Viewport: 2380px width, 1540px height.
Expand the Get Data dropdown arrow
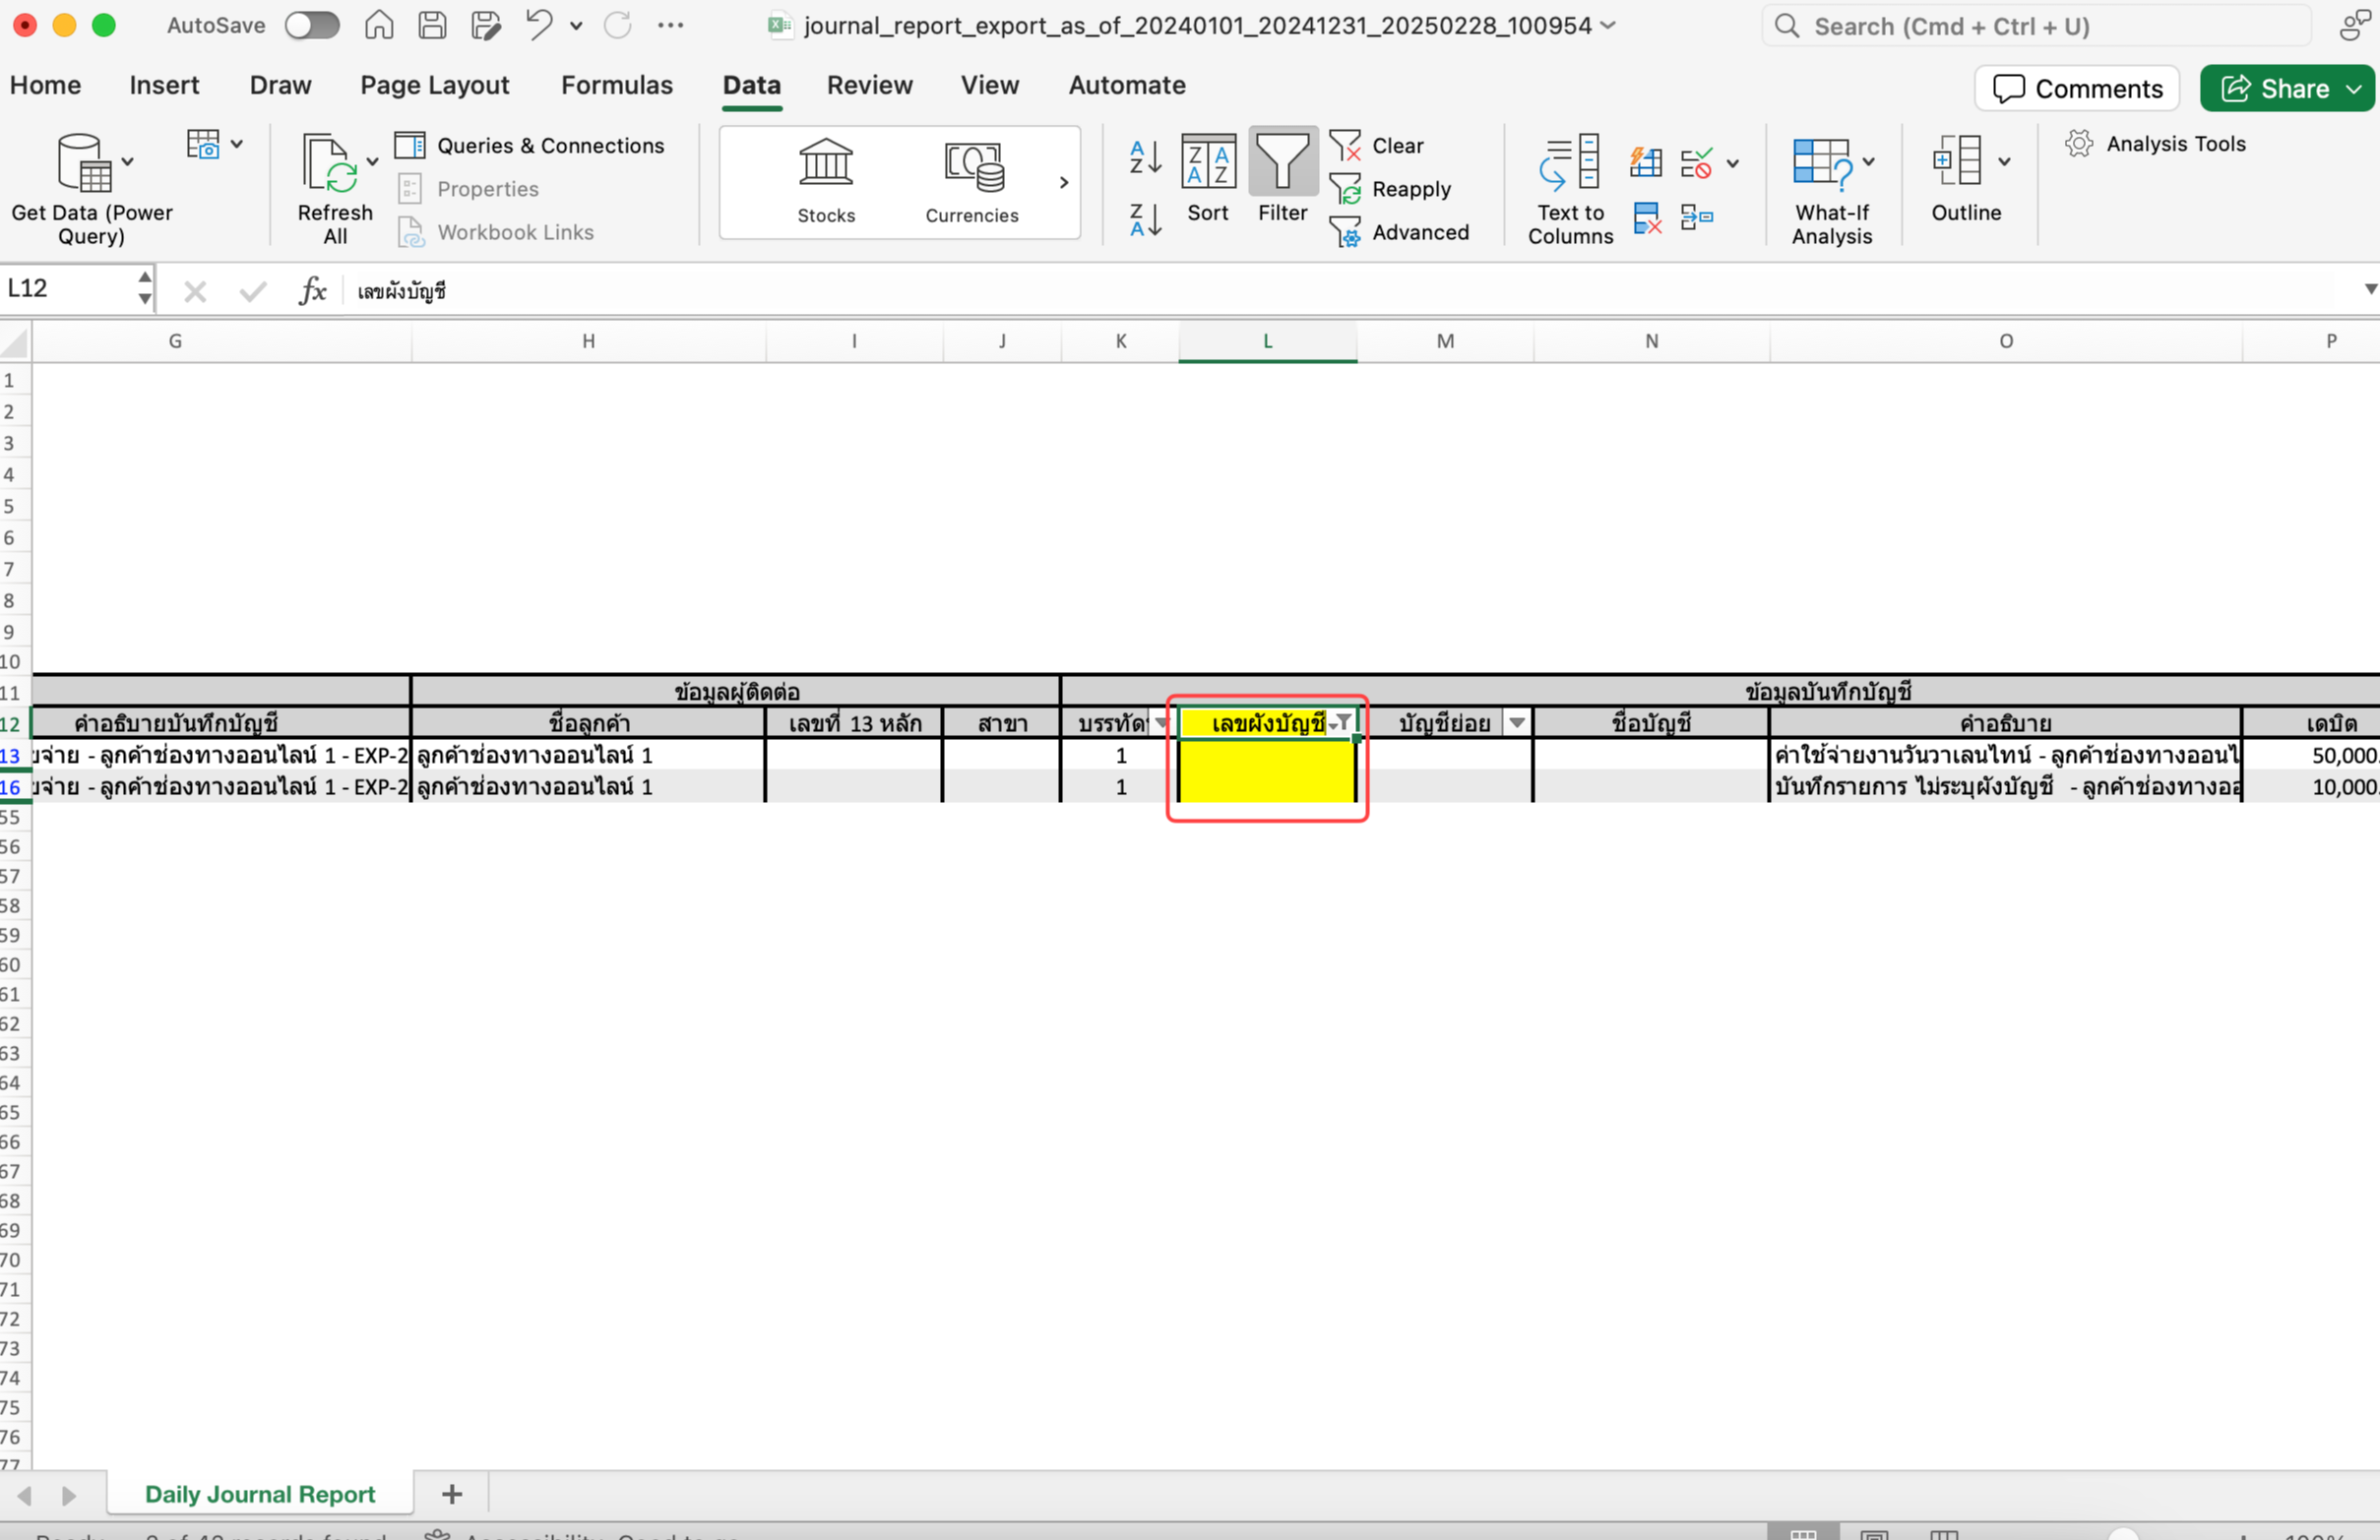coord(128,161)
